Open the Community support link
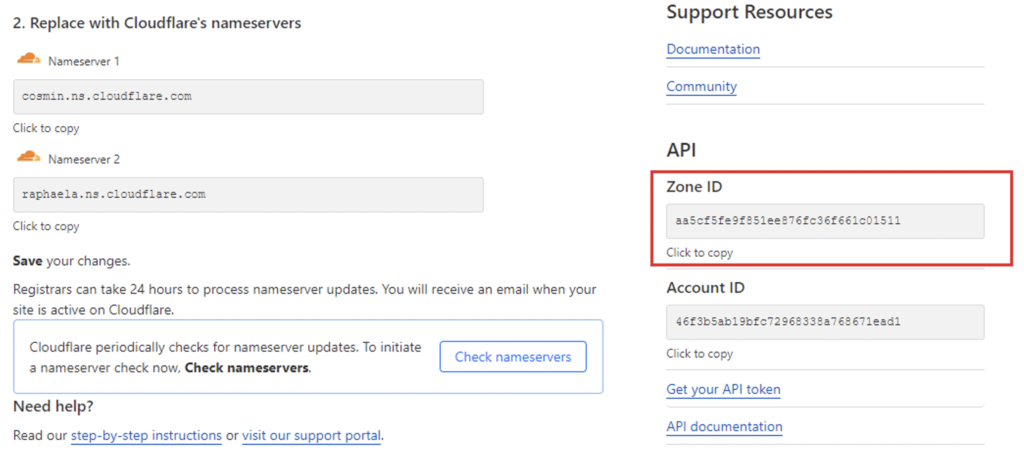Screen dimensions: 1024x466 (701, 87)
